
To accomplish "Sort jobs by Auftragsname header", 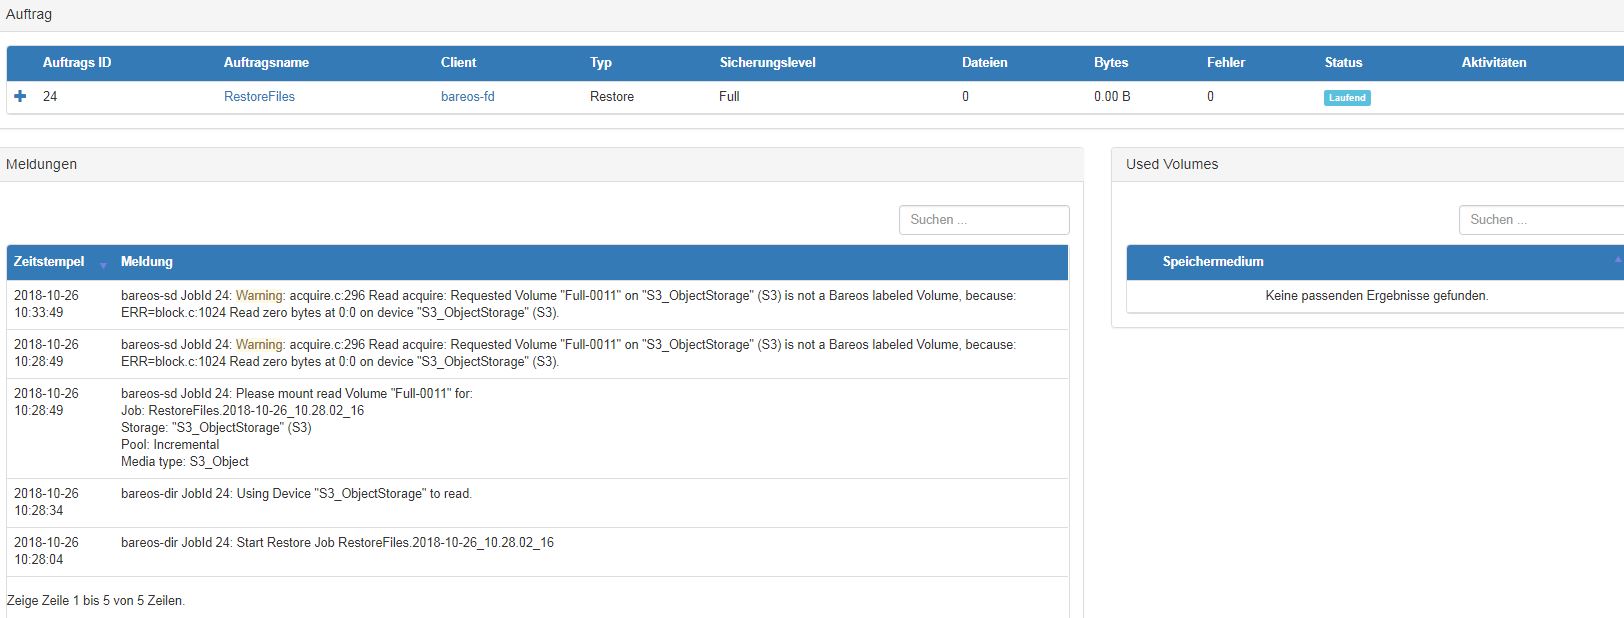I will tap(266, 63).
